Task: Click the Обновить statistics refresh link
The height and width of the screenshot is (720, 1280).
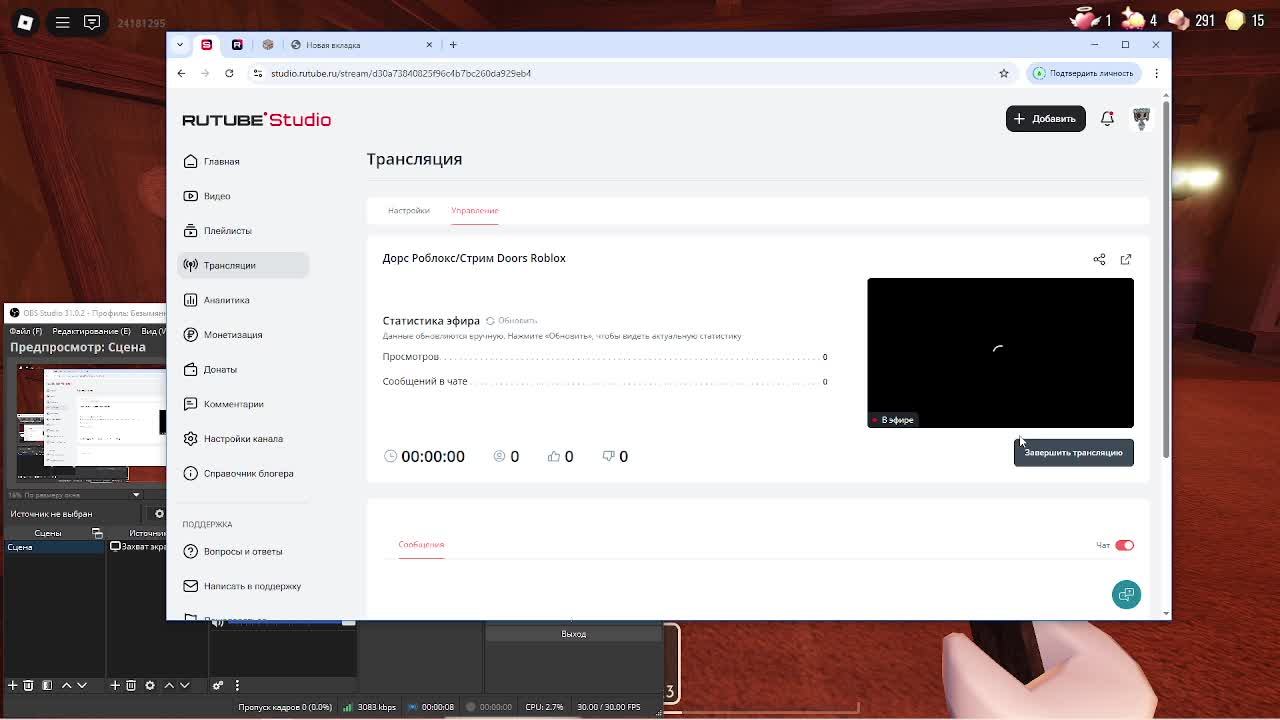Action: pos(512,321)
